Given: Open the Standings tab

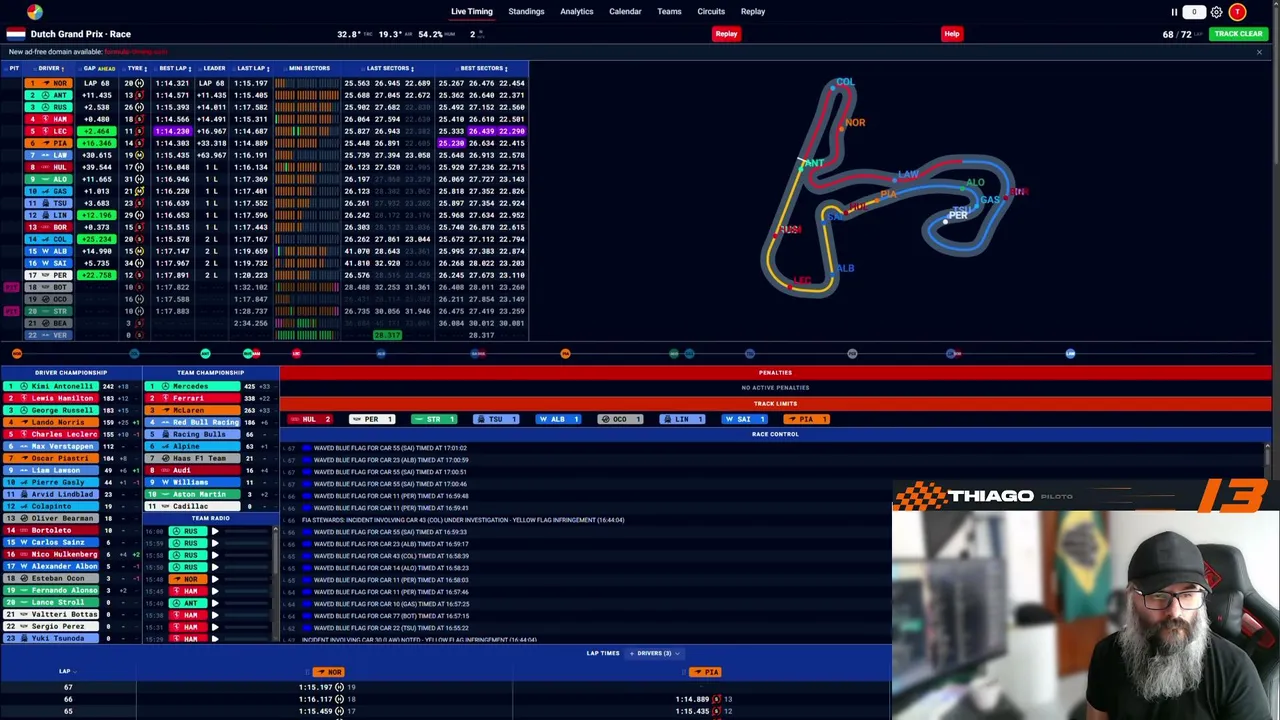Looking at the screenshot, I should tap(526, 12).
